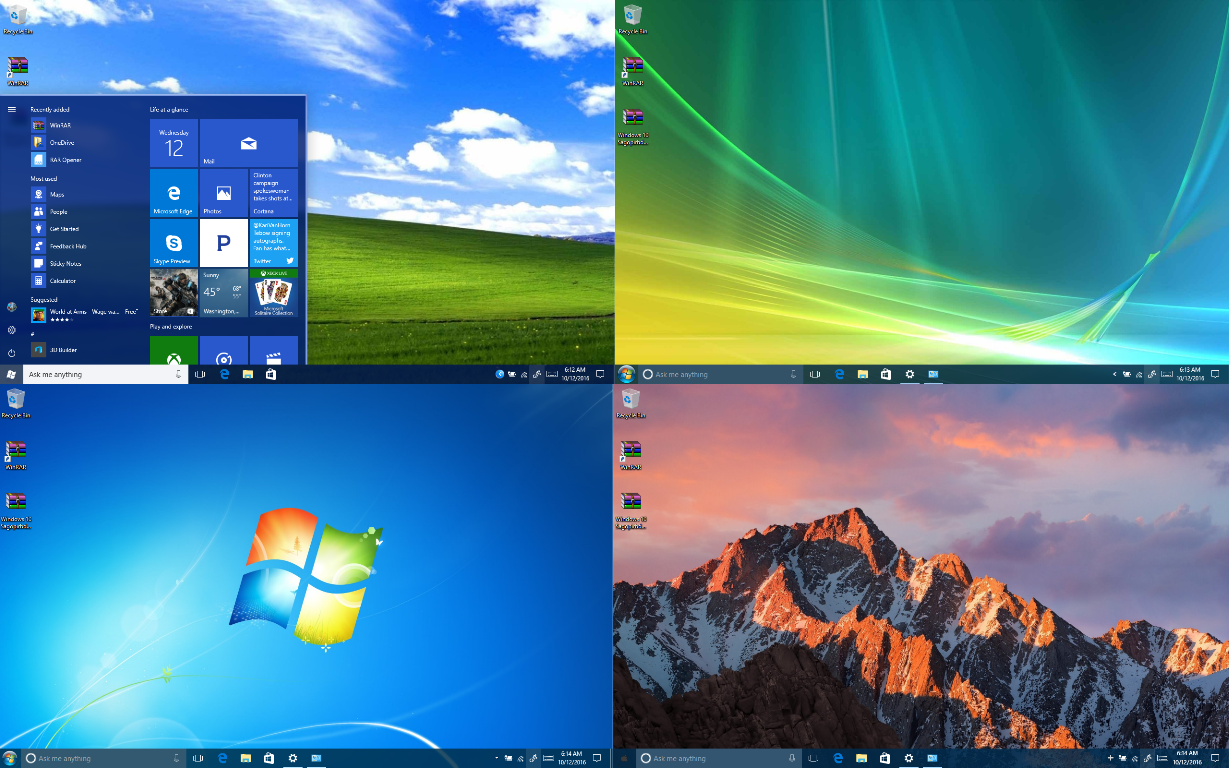Select Recycle Bin on Vista-wallpaper desktop
This screenshot has width=1229, height=768.
631,19
